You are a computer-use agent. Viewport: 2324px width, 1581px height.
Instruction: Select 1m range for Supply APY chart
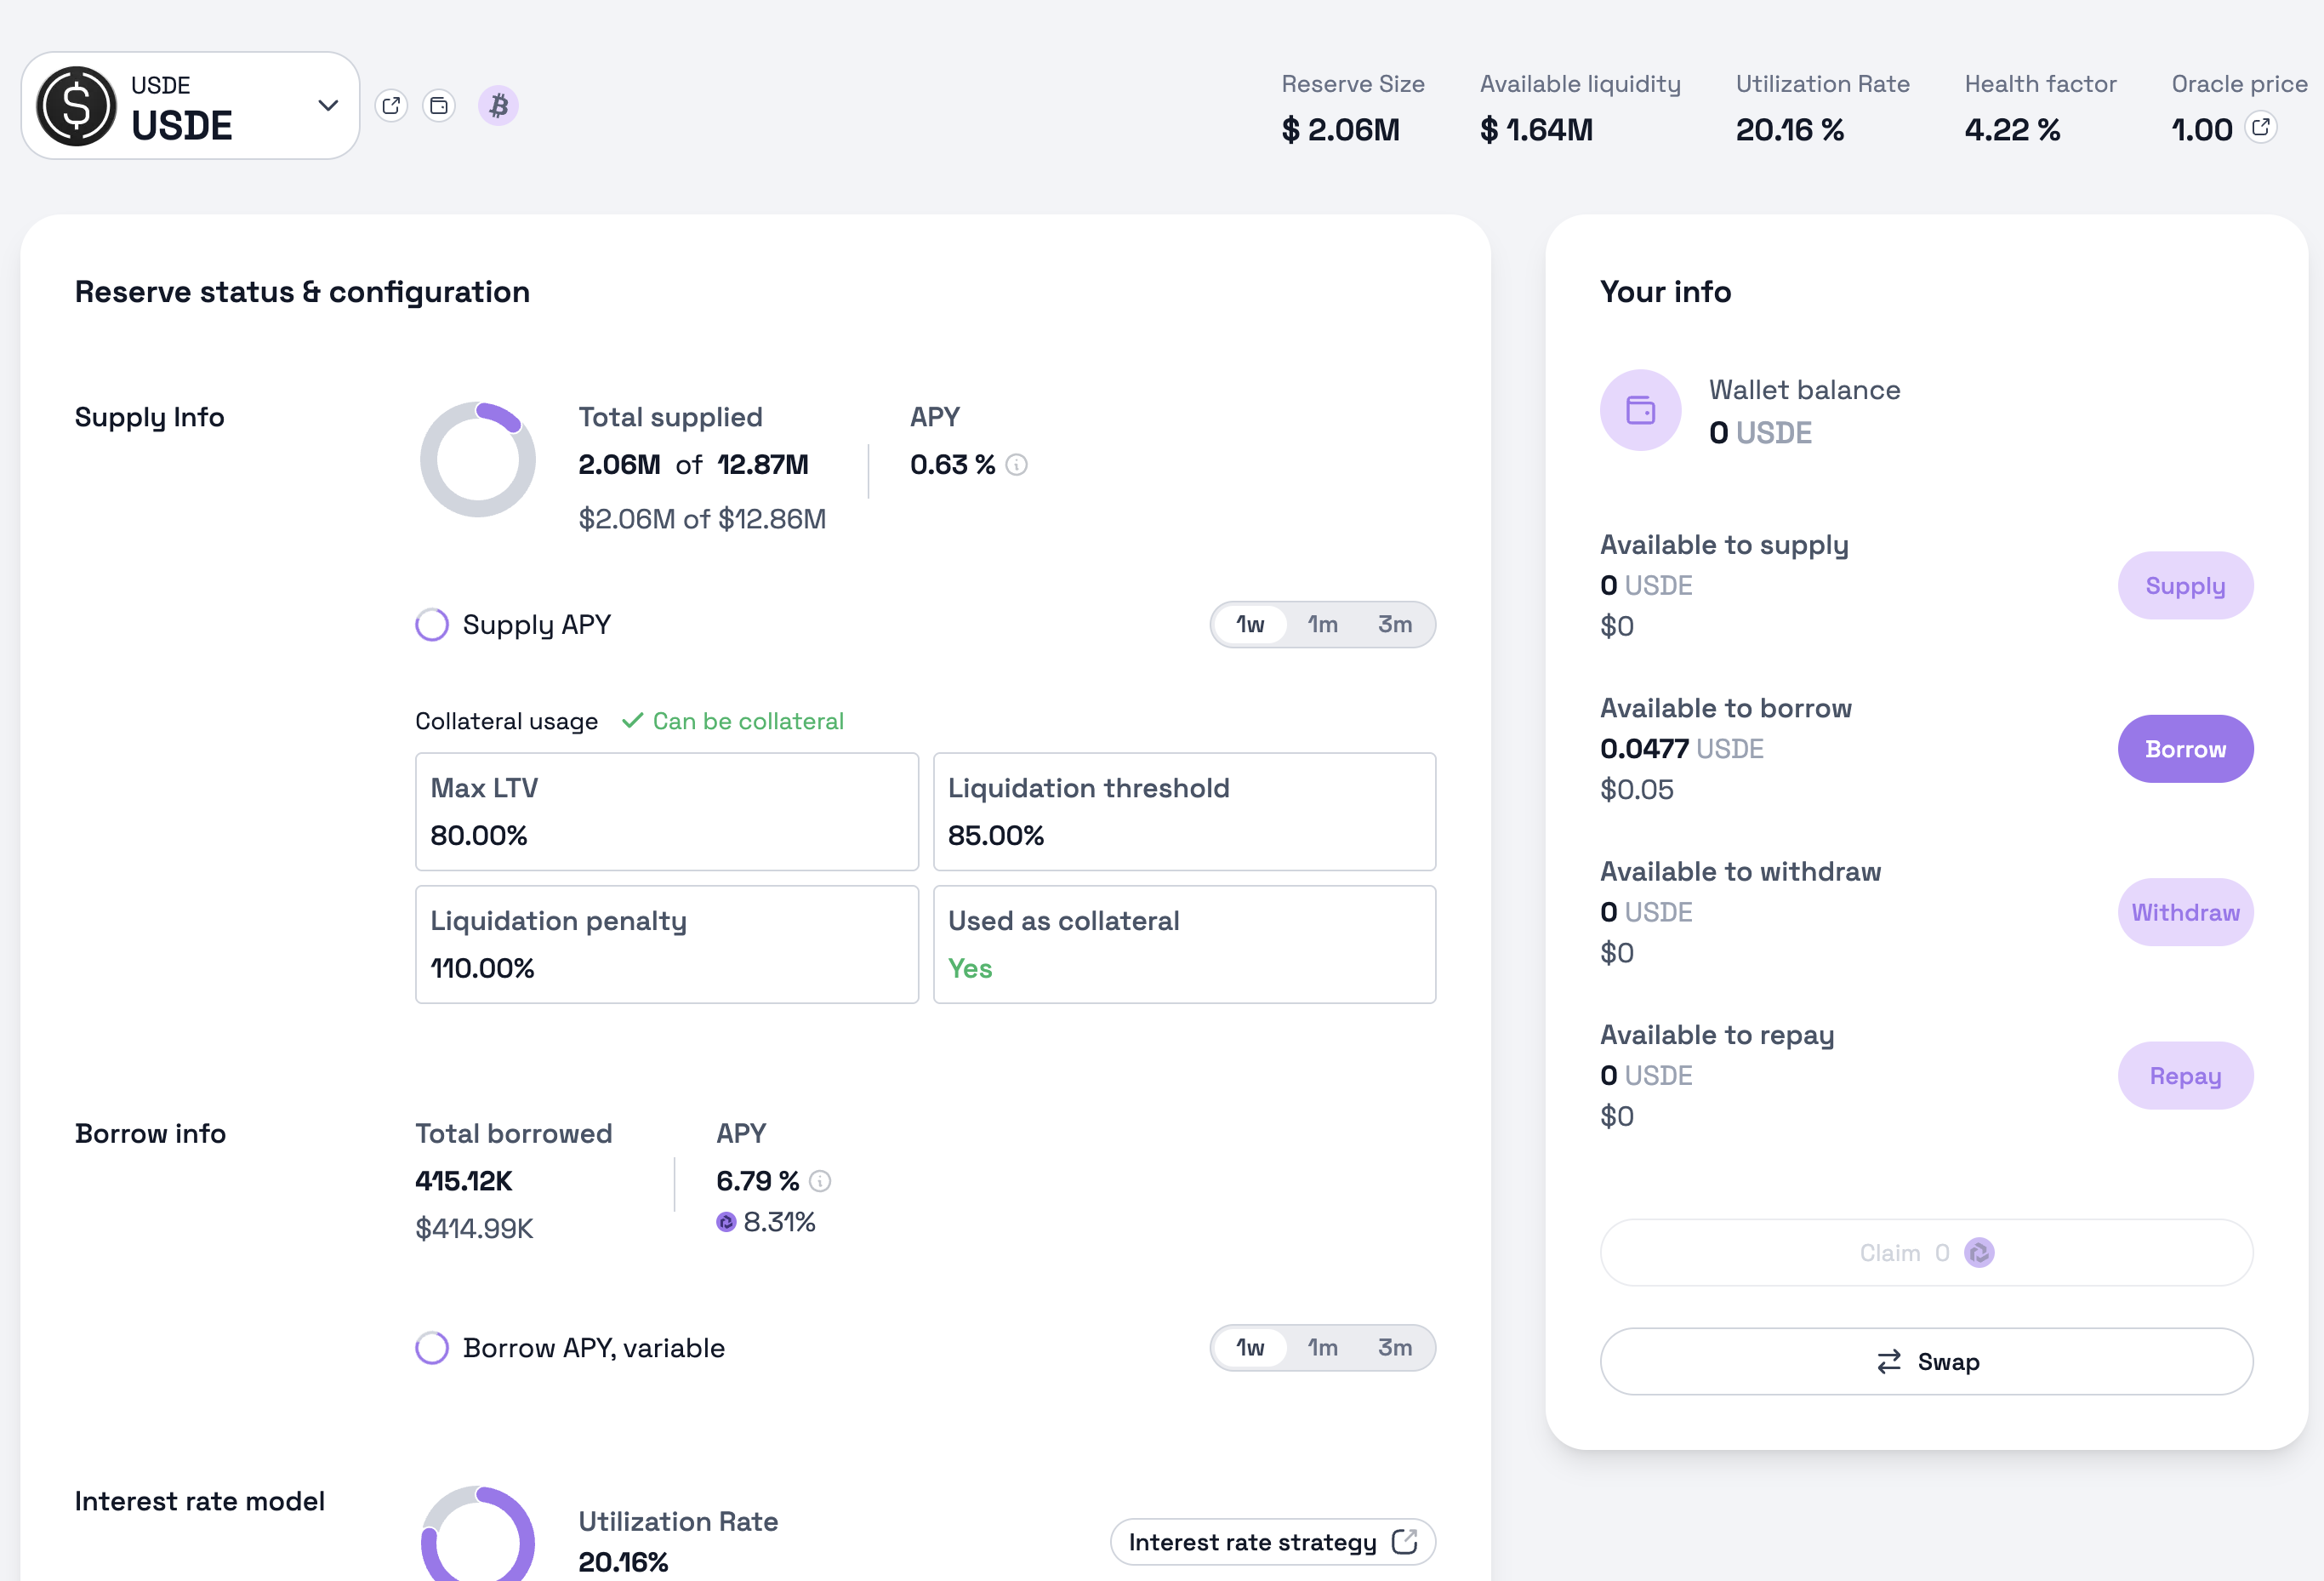tap(1322, 625)
